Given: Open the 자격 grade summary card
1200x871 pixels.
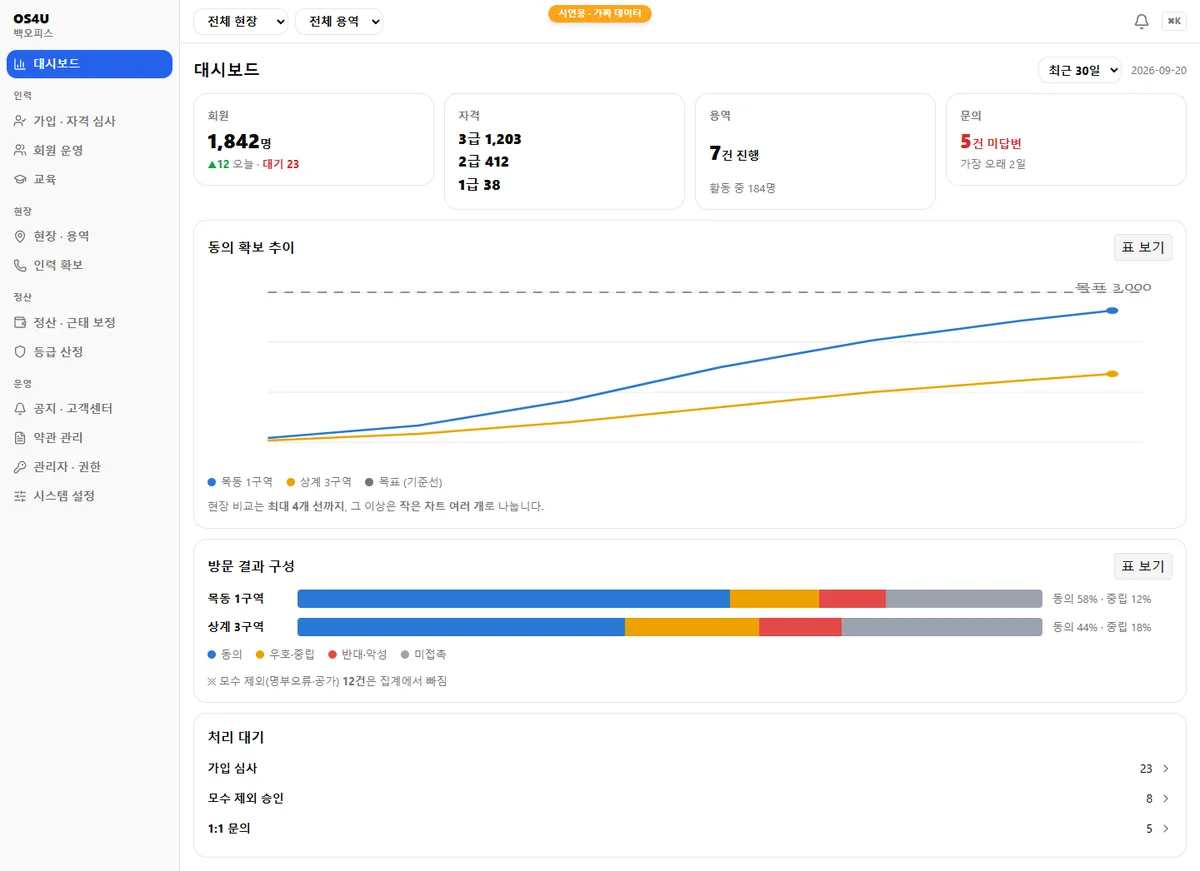Looking at the screenshot, I should pyautogui.click(x=564, y=151).
